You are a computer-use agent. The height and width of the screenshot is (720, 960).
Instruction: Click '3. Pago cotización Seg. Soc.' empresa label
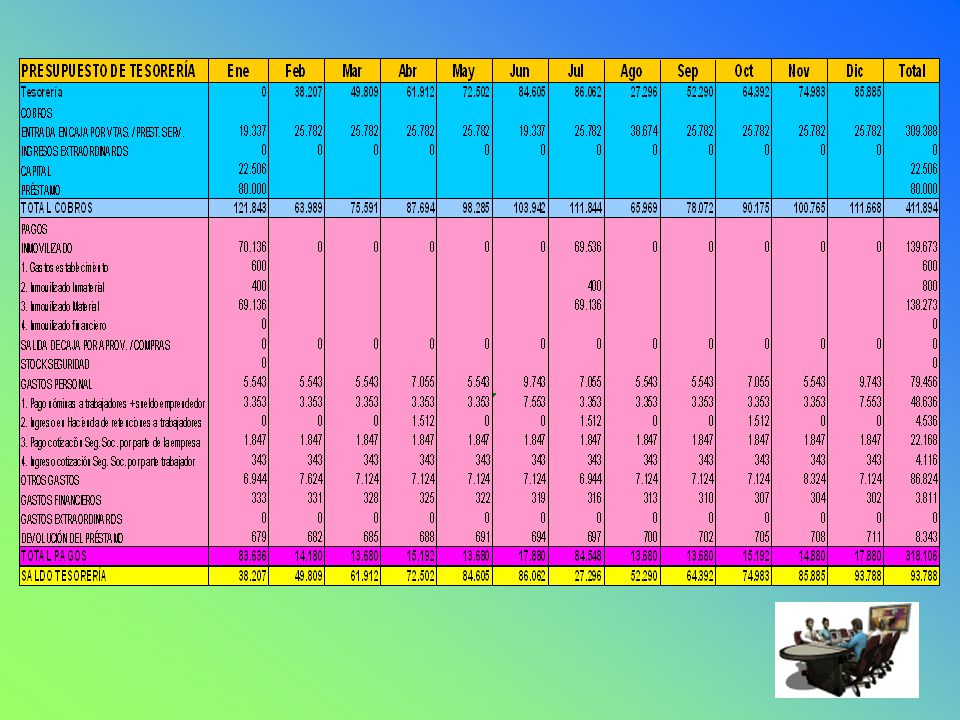111,442
